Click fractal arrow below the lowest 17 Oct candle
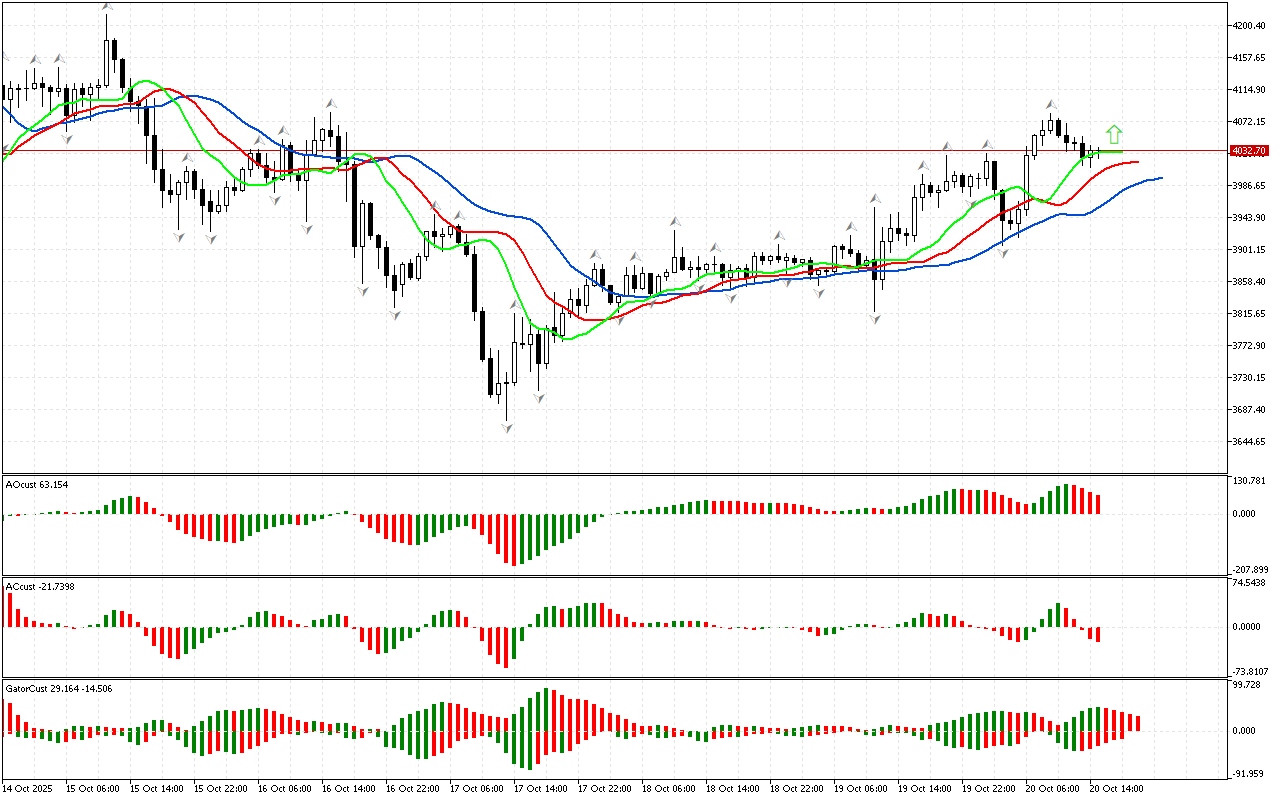The height and width of the screenshot is (800, 1280). (507, 428)
